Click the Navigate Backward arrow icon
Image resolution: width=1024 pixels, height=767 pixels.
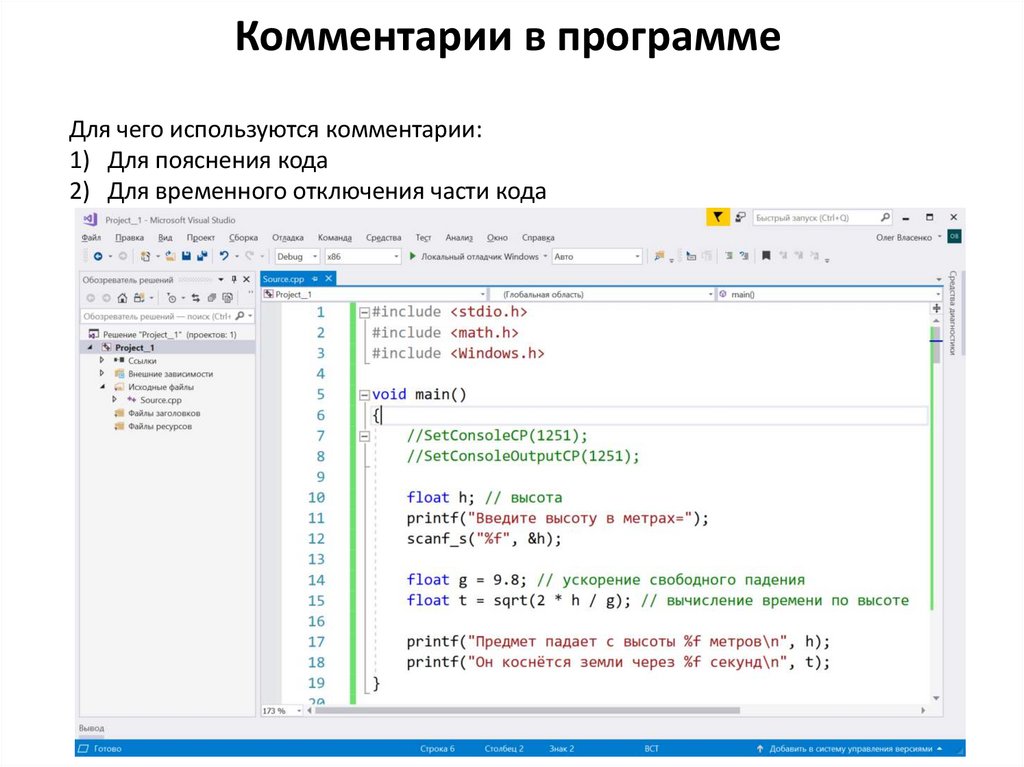[98, 257]
